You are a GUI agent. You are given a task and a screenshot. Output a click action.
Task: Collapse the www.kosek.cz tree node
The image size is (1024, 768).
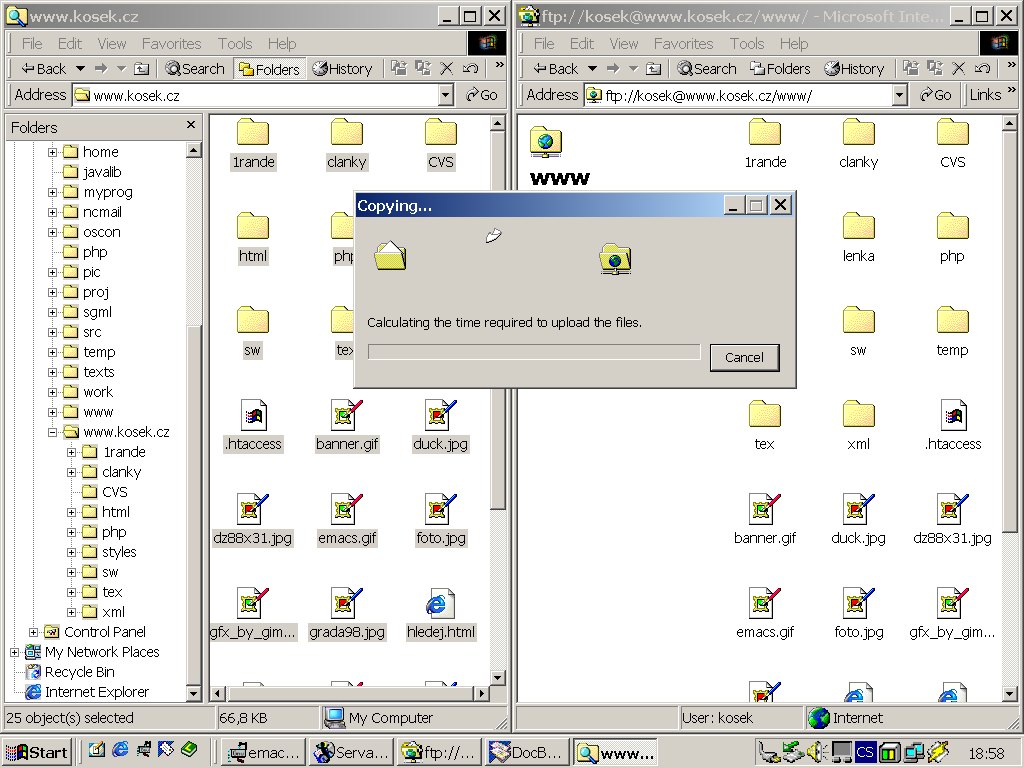coord(52,432)
